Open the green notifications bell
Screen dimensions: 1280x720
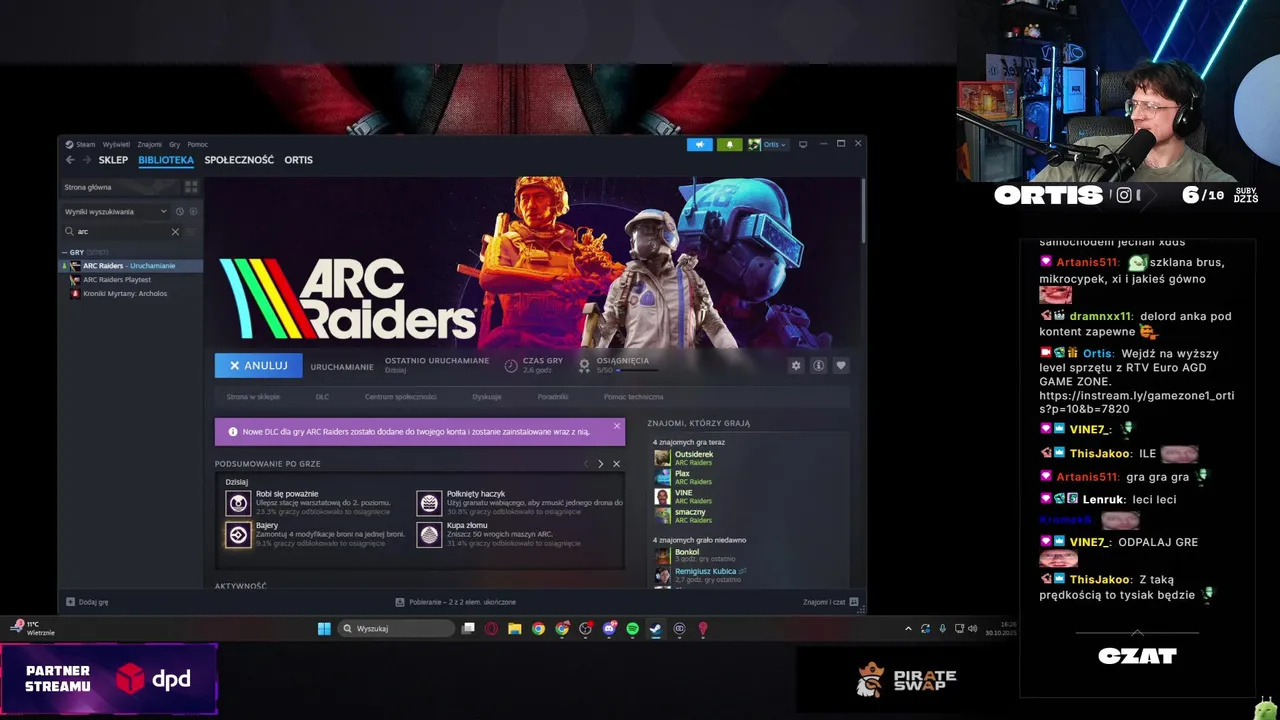click(x=729, y=144)
